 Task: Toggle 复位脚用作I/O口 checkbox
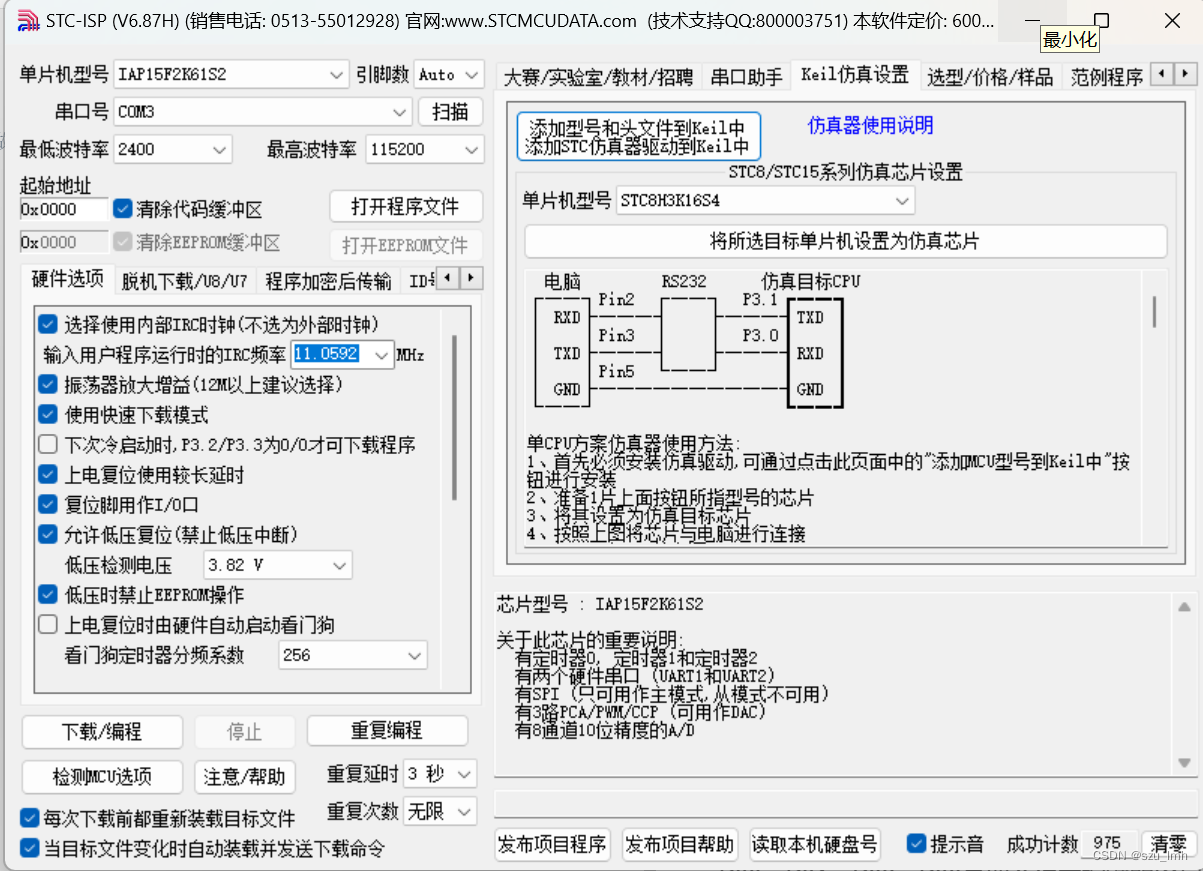pos(48,504)
